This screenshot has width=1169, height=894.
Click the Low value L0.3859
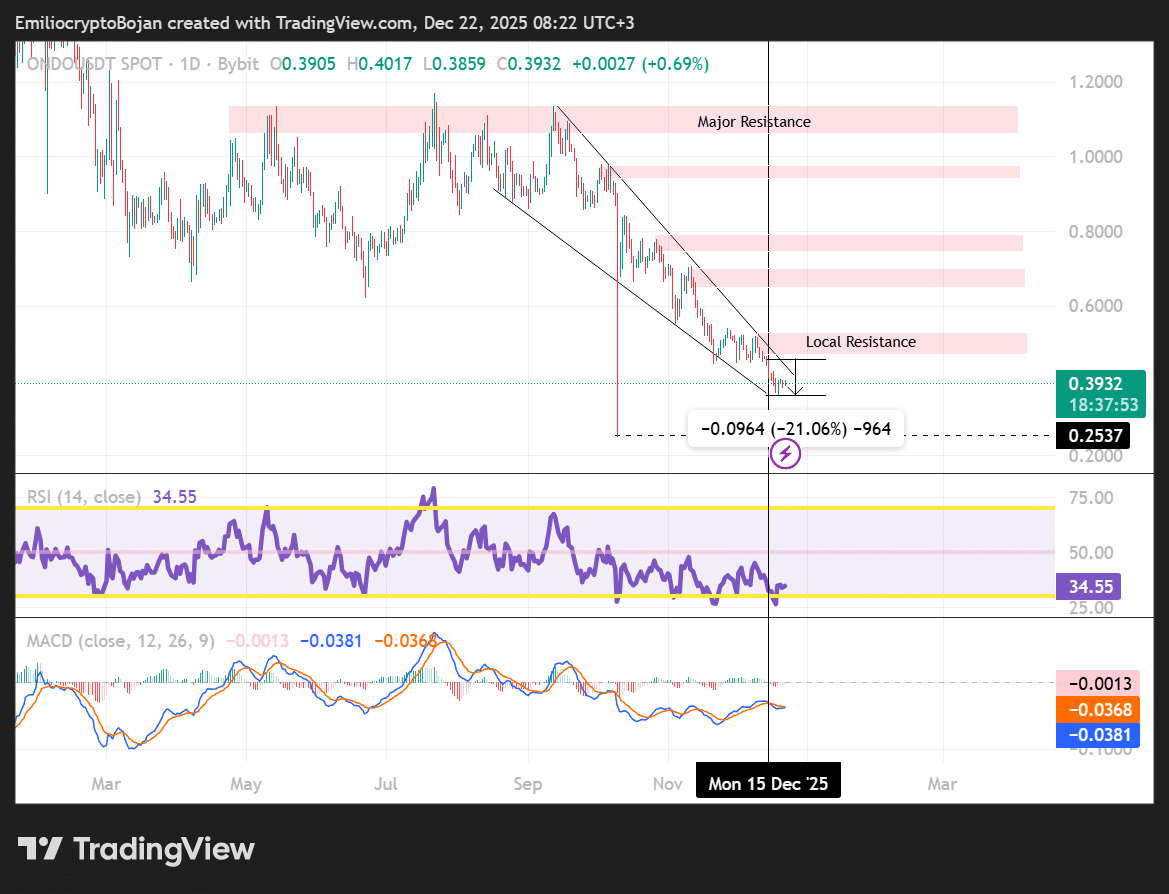(x=454, y=64)
